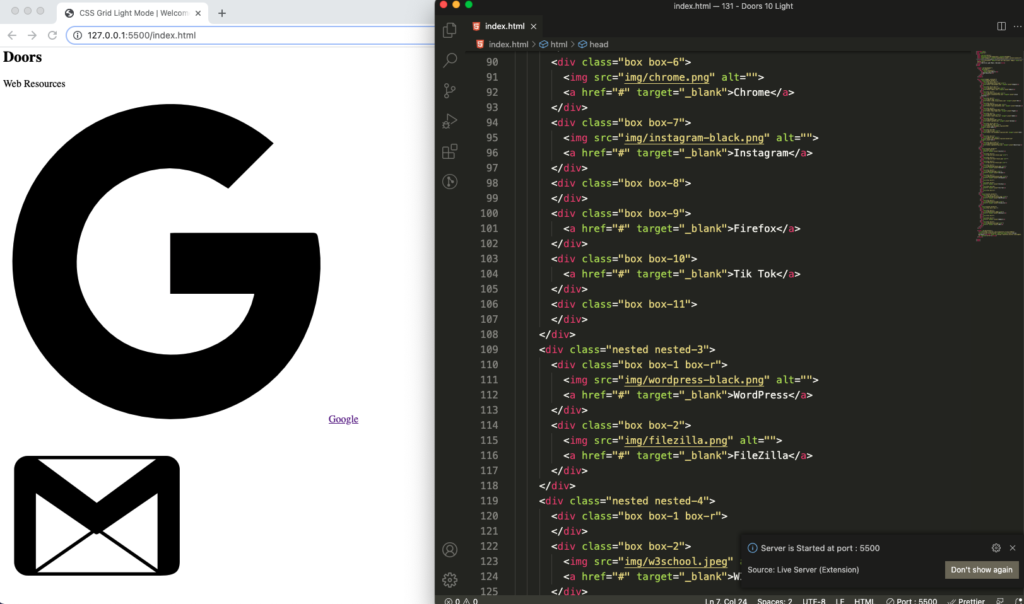Image resolution: width=1024 pixels, height=604 pixels.
Task: View site information icon in address bar
Action: pyautogui.click(x=77, y=35)
